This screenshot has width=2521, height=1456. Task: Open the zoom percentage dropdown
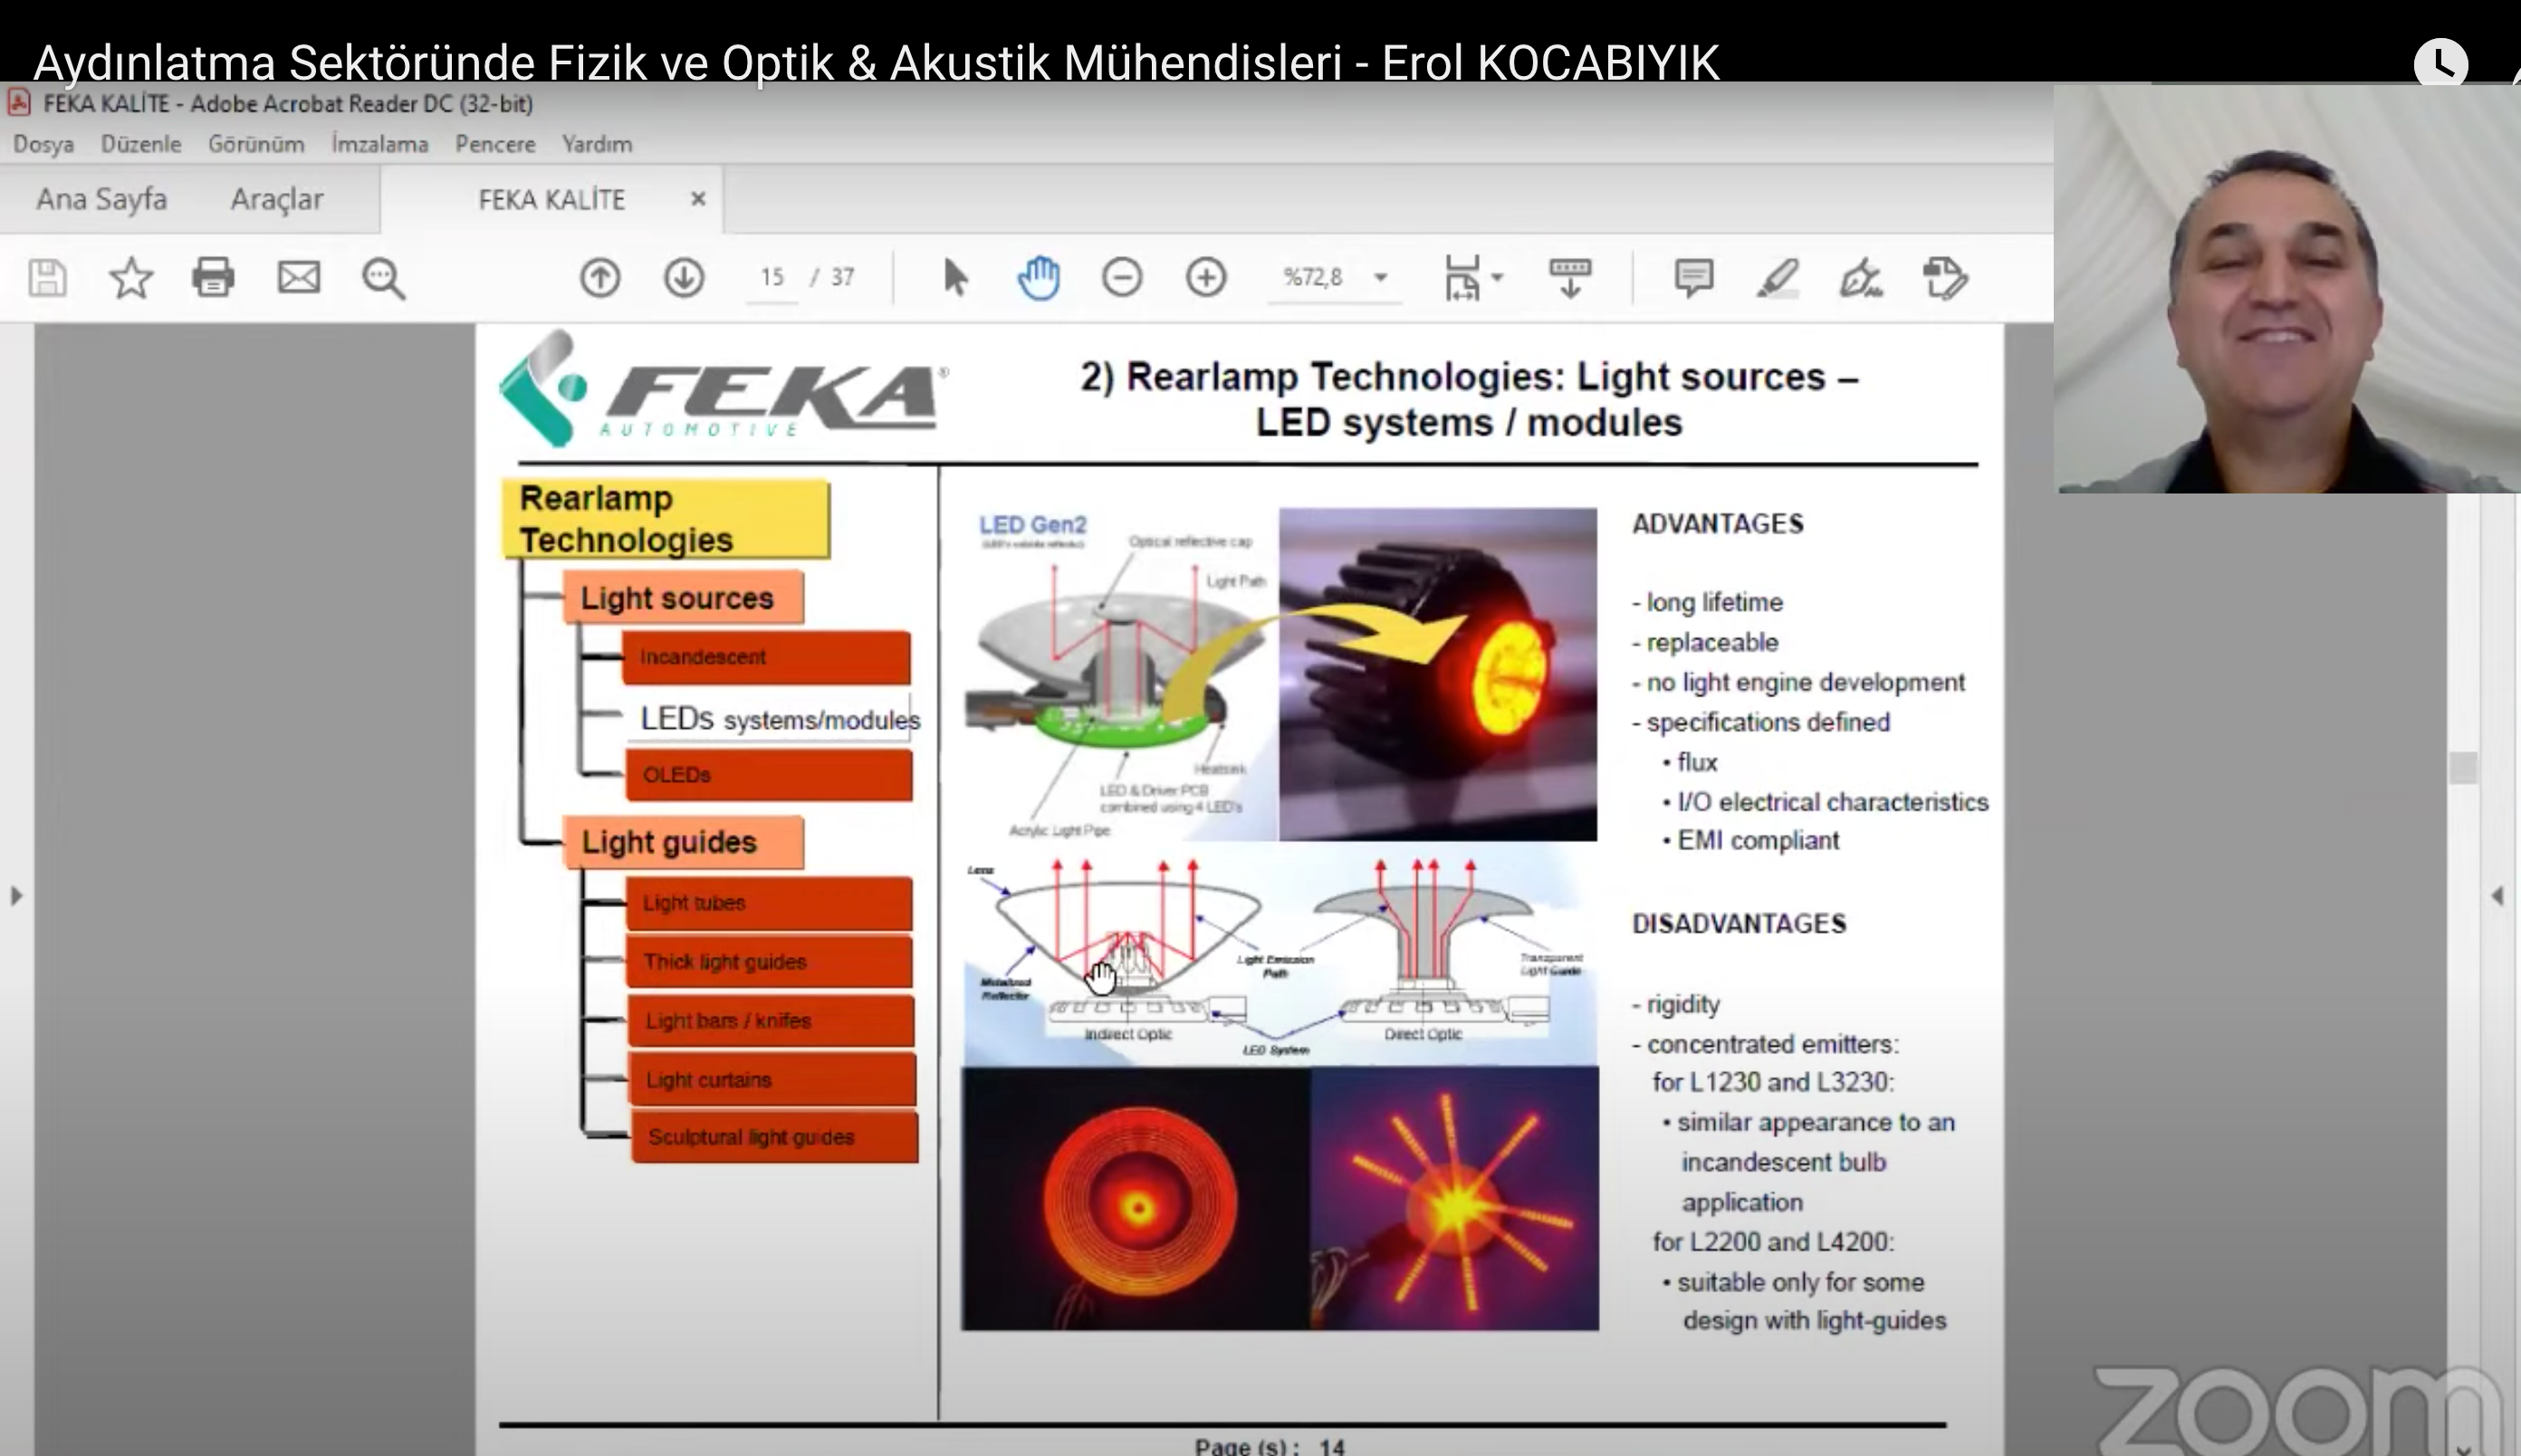tap(1381, 277)
